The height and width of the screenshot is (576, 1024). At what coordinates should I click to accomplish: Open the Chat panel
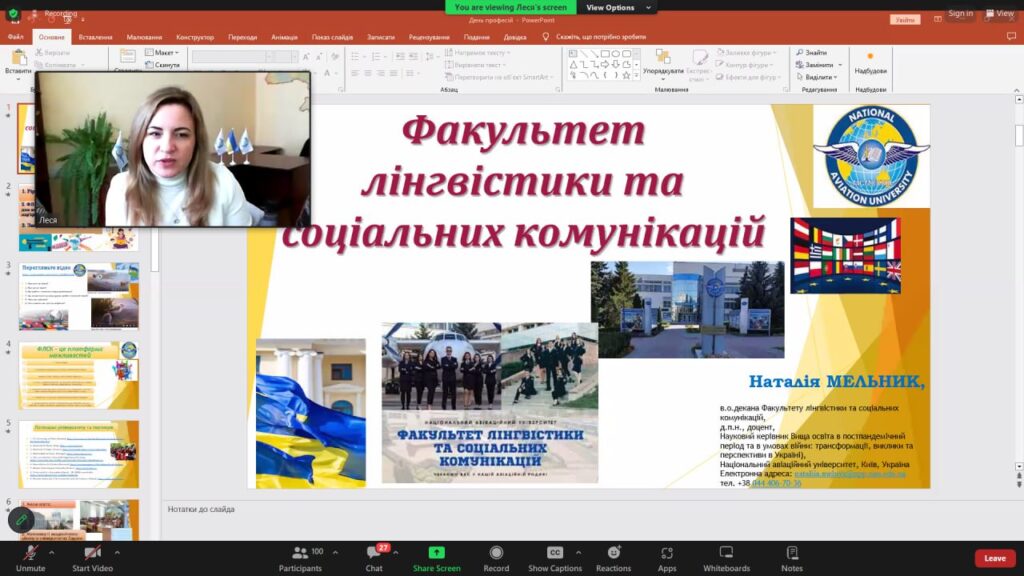[374, 553]
